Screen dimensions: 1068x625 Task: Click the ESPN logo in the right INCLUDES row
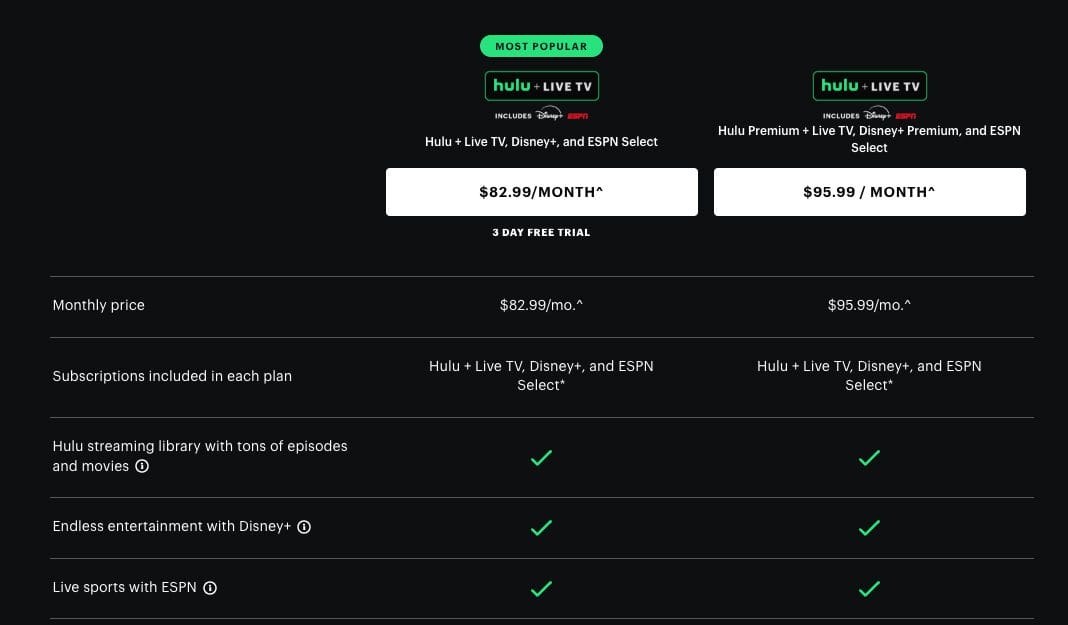pyautogui.click(x=904, y=115)
